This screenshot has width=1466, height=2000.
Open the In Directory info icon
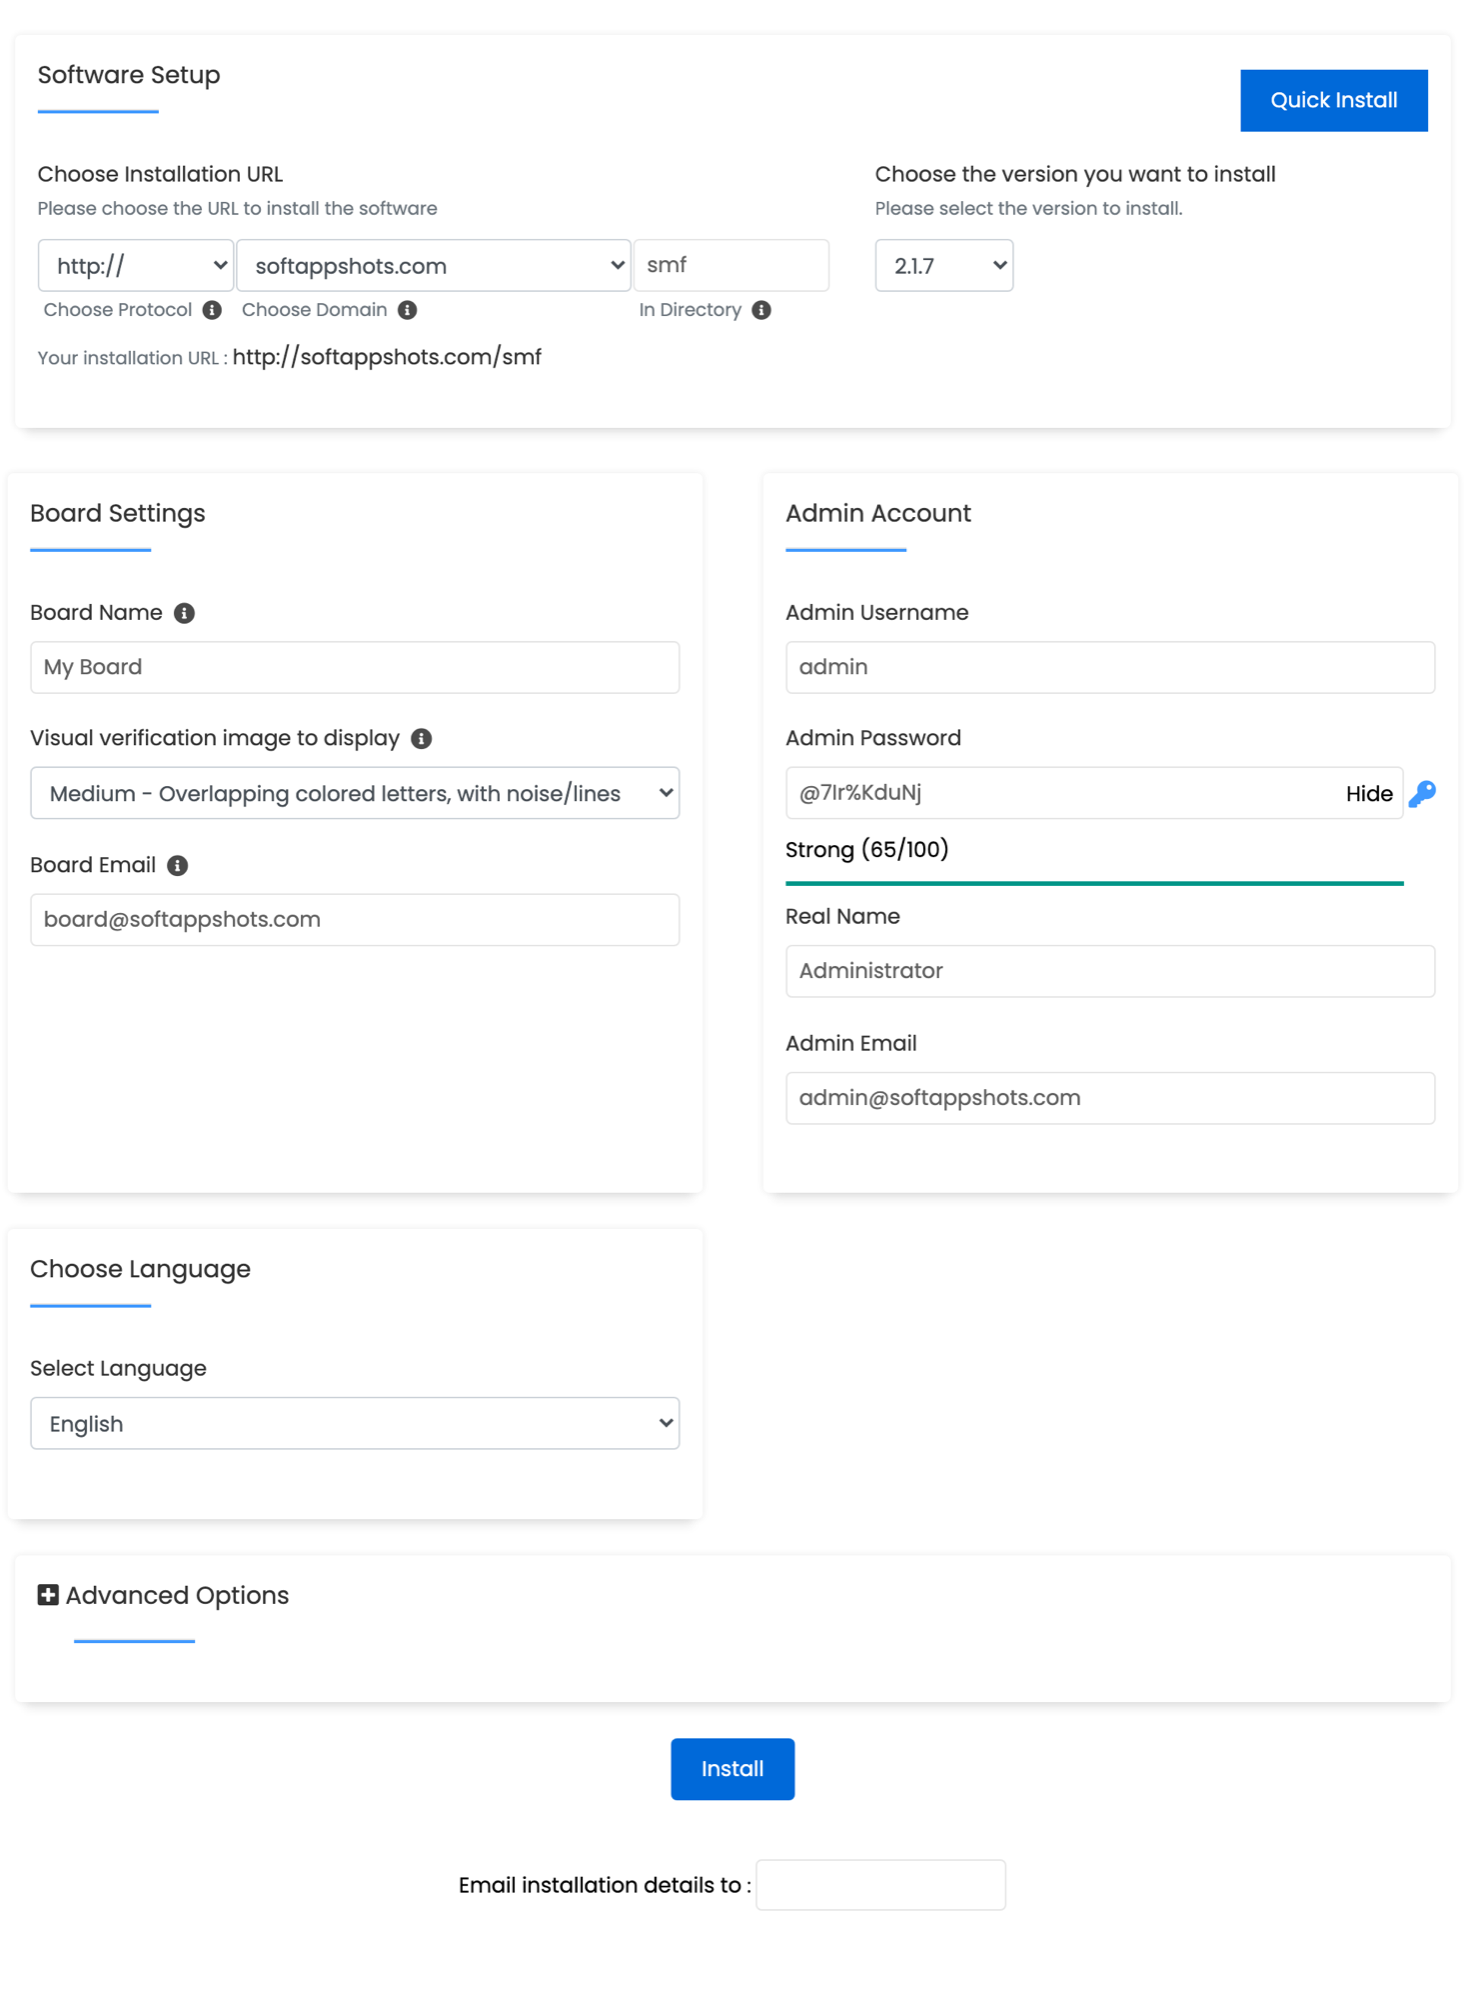(x=761, y=310)
